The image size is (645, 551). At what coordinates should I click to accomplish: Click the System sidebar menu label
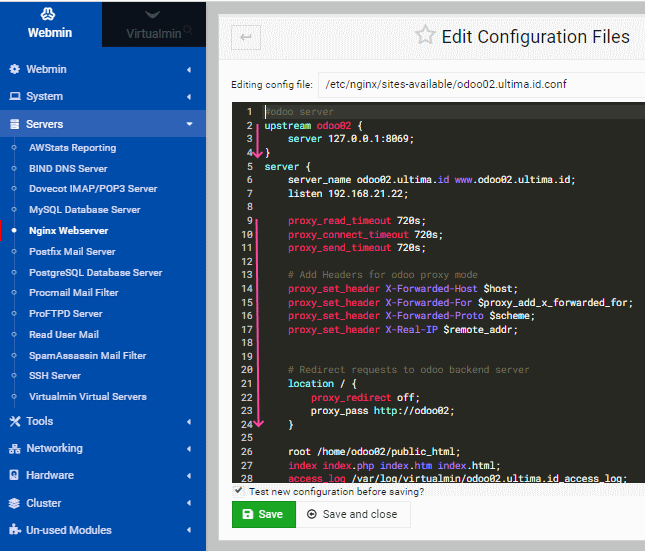tap(44, 96)
